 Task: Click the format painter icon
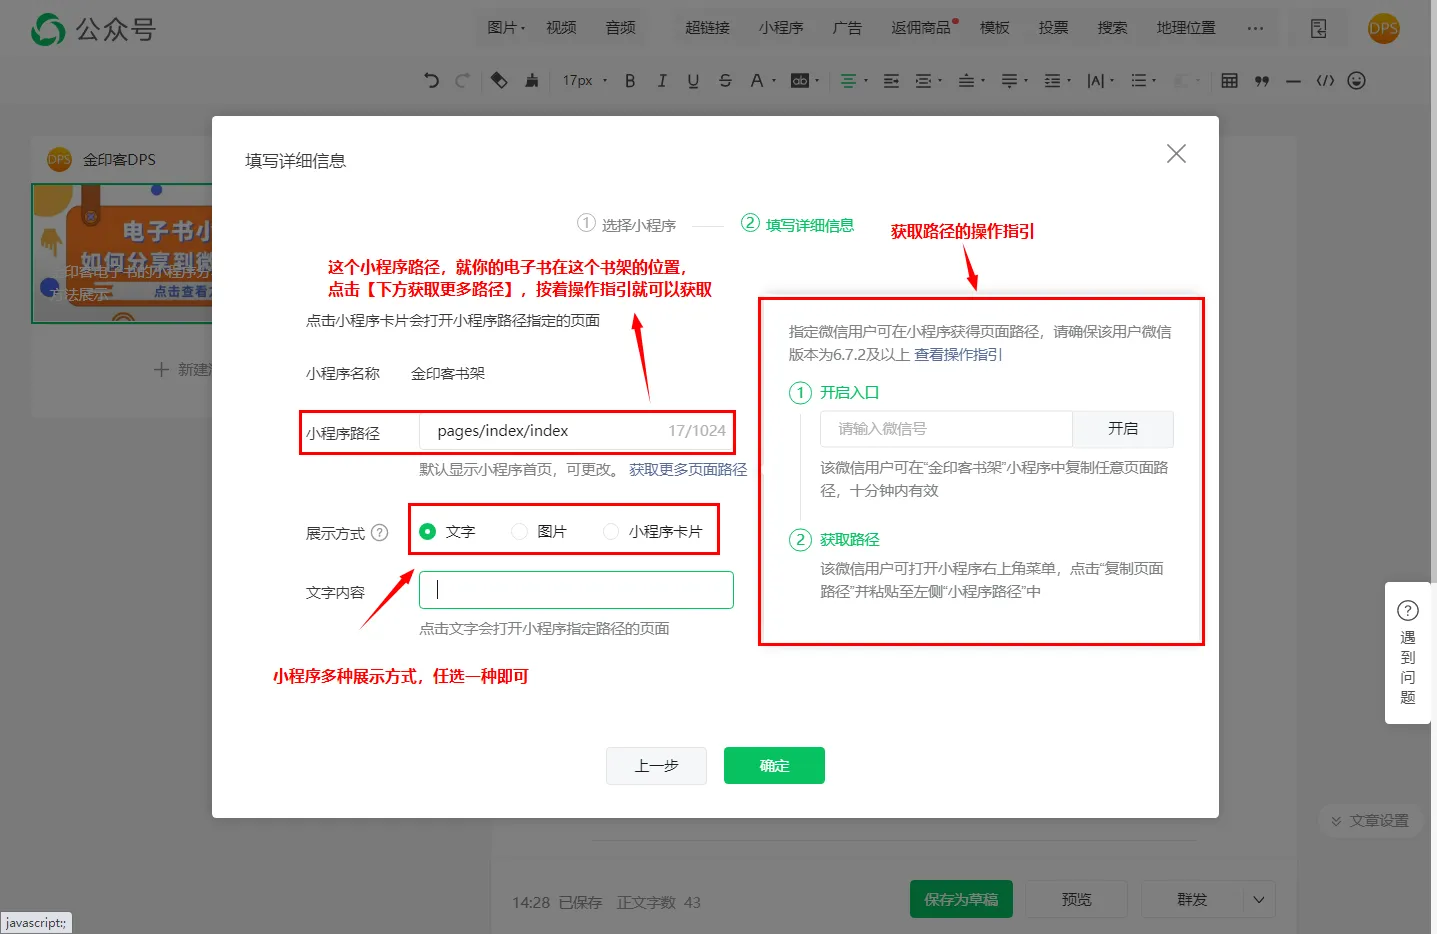(531, 81)
